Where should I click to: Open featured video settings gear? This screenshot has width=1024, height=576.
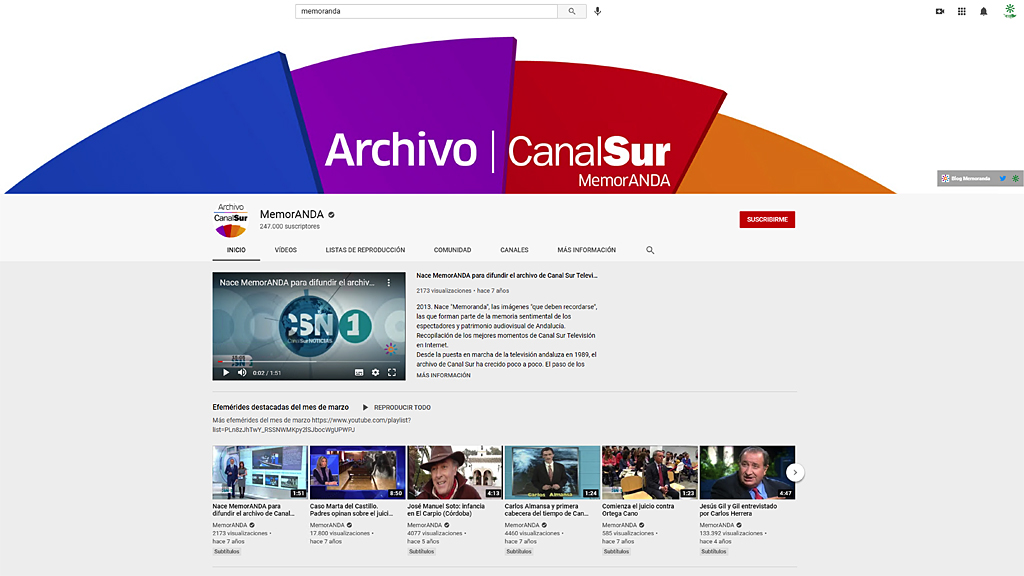tap(376, 372)
